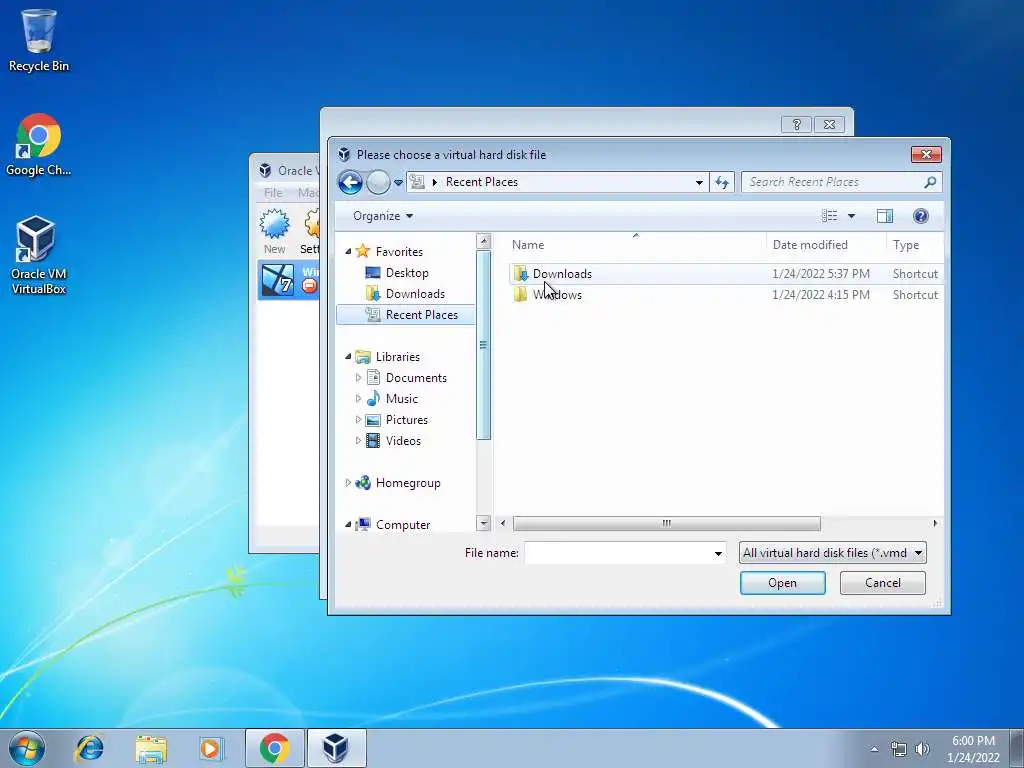
Task: Open recent pages dropdown beside Forward arrow
Action: (x=398, y=183)
